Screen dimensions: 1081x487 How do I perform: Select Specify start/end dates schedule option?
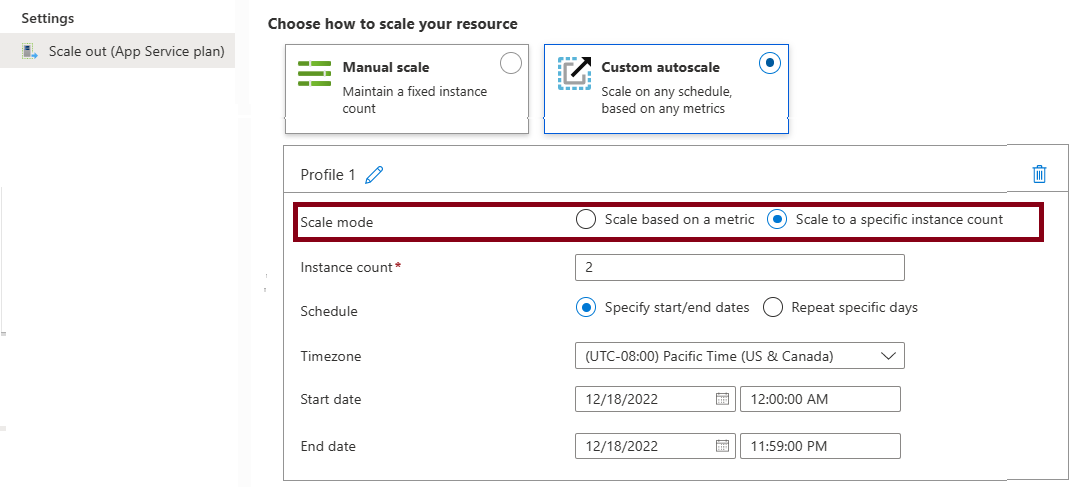coord(586,308)
